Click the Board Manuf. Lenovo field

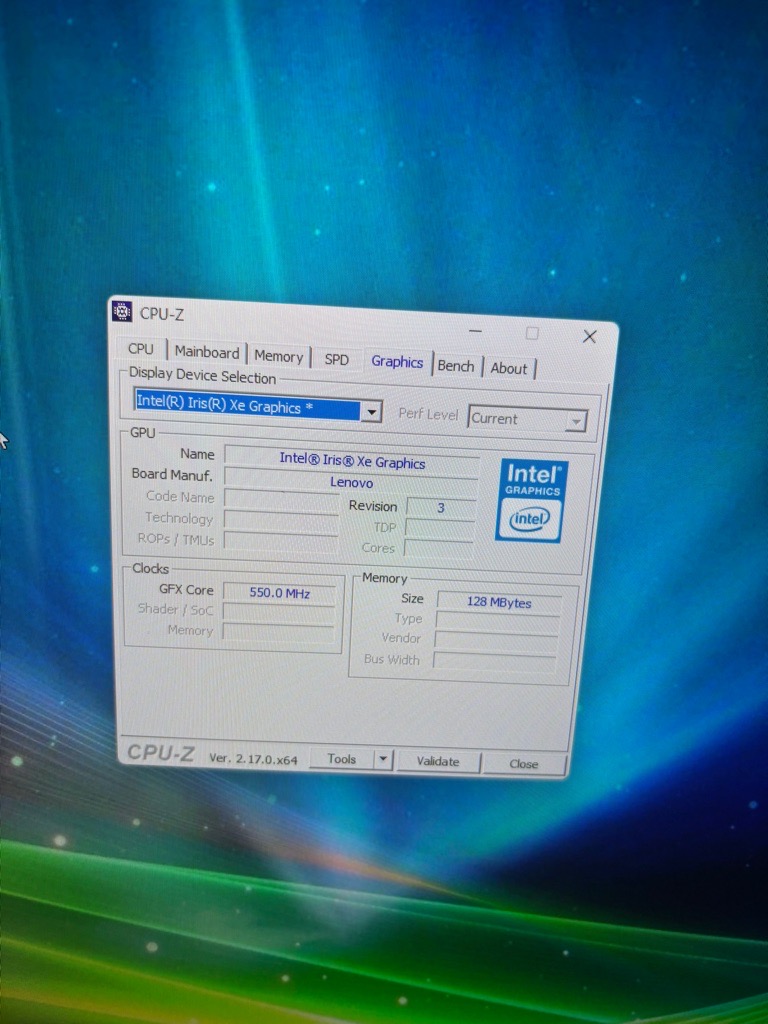[x=351, y=482]
